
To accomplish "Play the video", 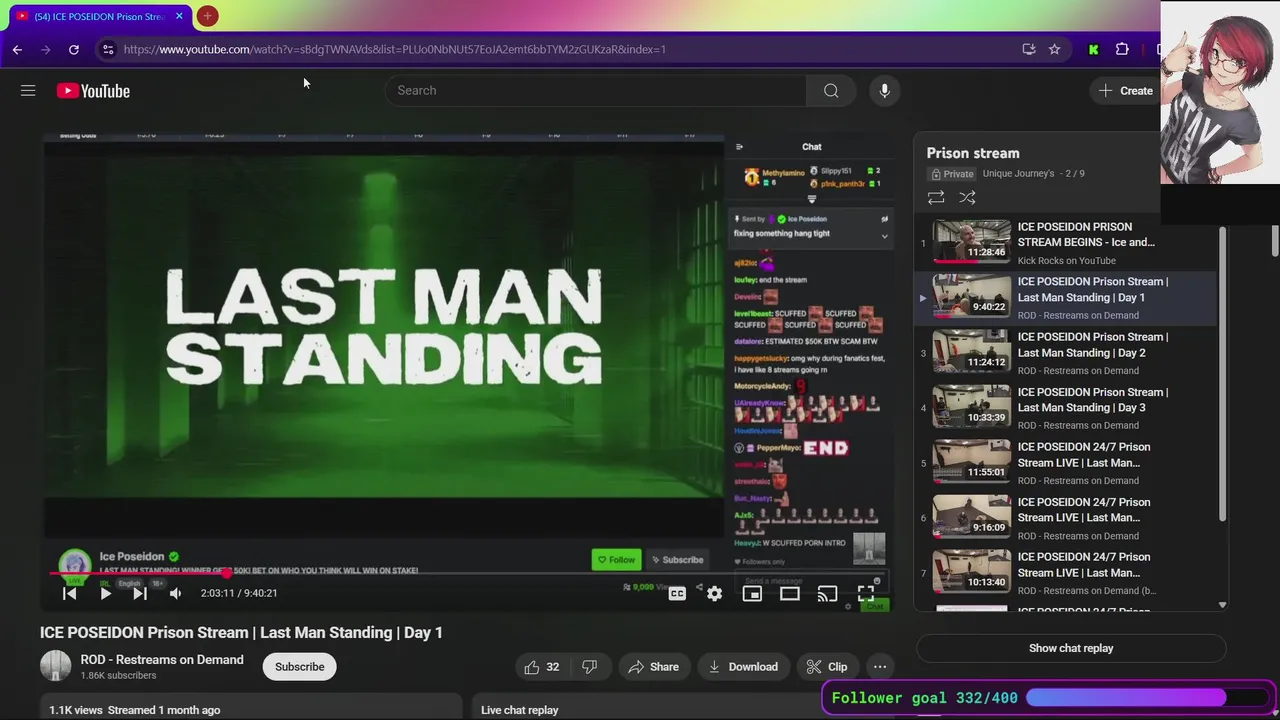I will [105, 593].
